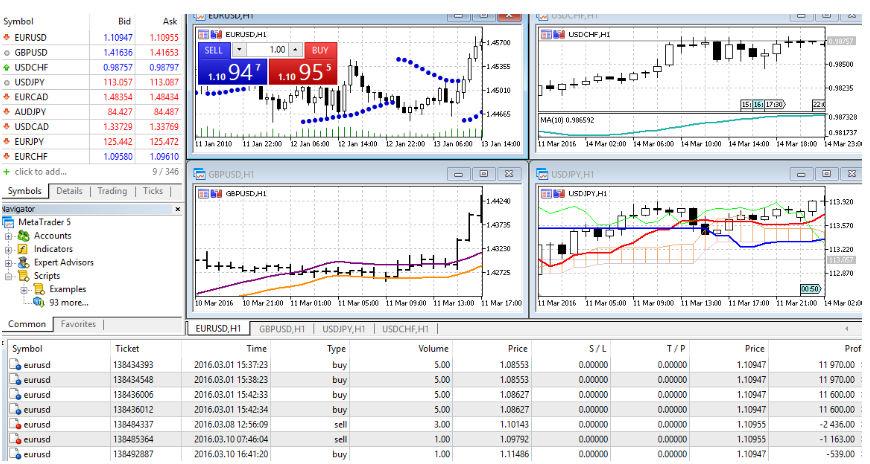The image size is (870, 464).
Task: Click the red 1.10 95 buy price panel
Action: tap(303, 72)
